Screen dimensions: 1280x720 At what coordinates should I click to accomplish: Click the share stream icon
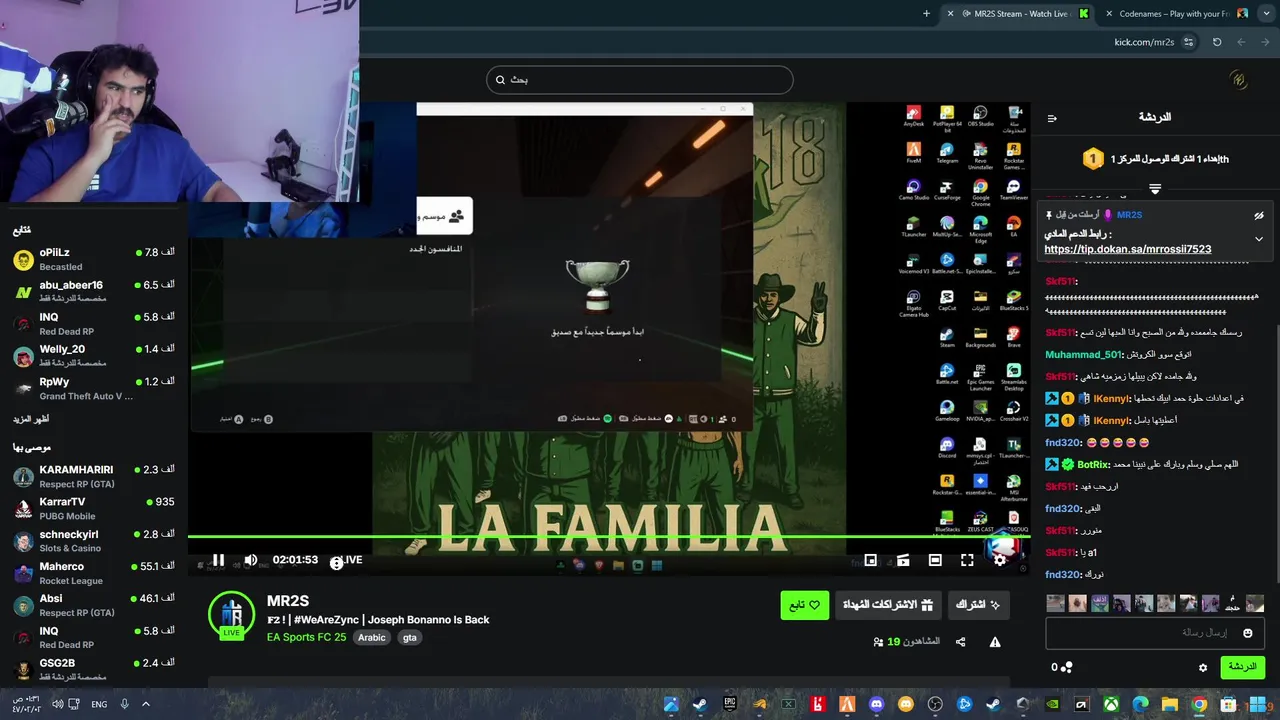[961, 642]
